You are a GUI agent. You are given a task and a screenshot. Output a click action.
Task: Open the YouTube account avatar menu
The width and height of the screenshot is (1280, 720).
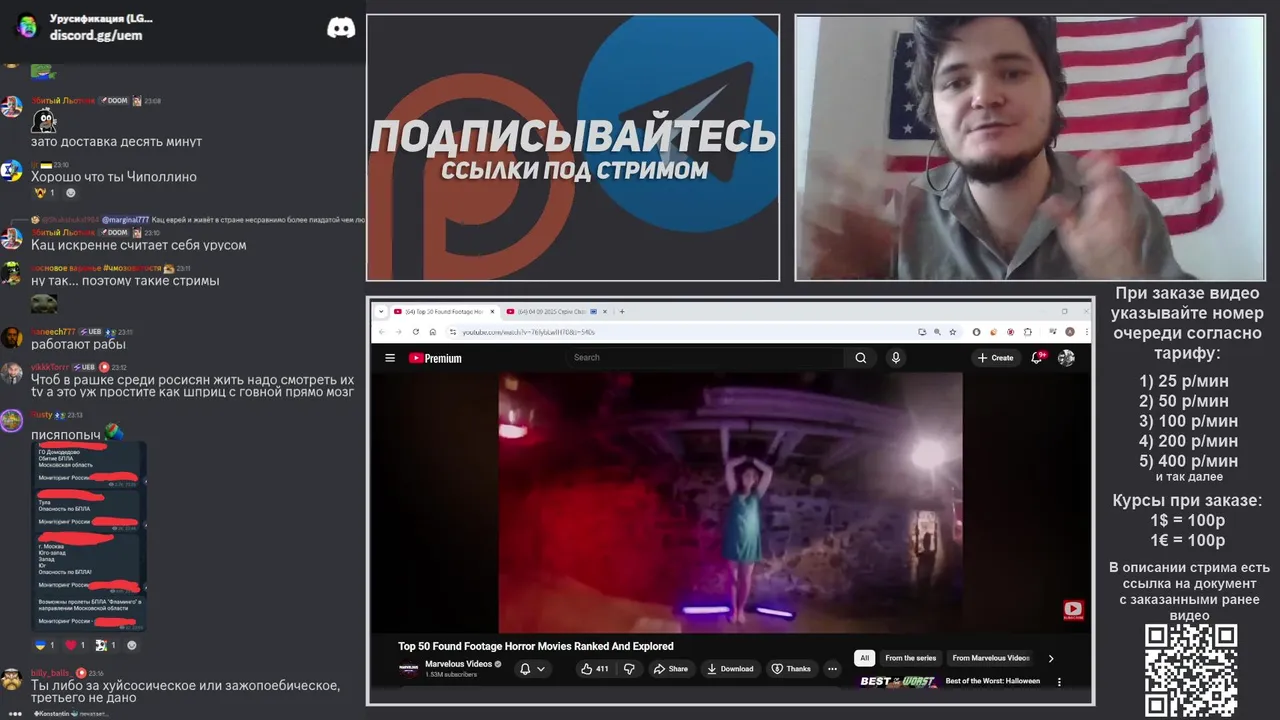(x=1066, y=358)
